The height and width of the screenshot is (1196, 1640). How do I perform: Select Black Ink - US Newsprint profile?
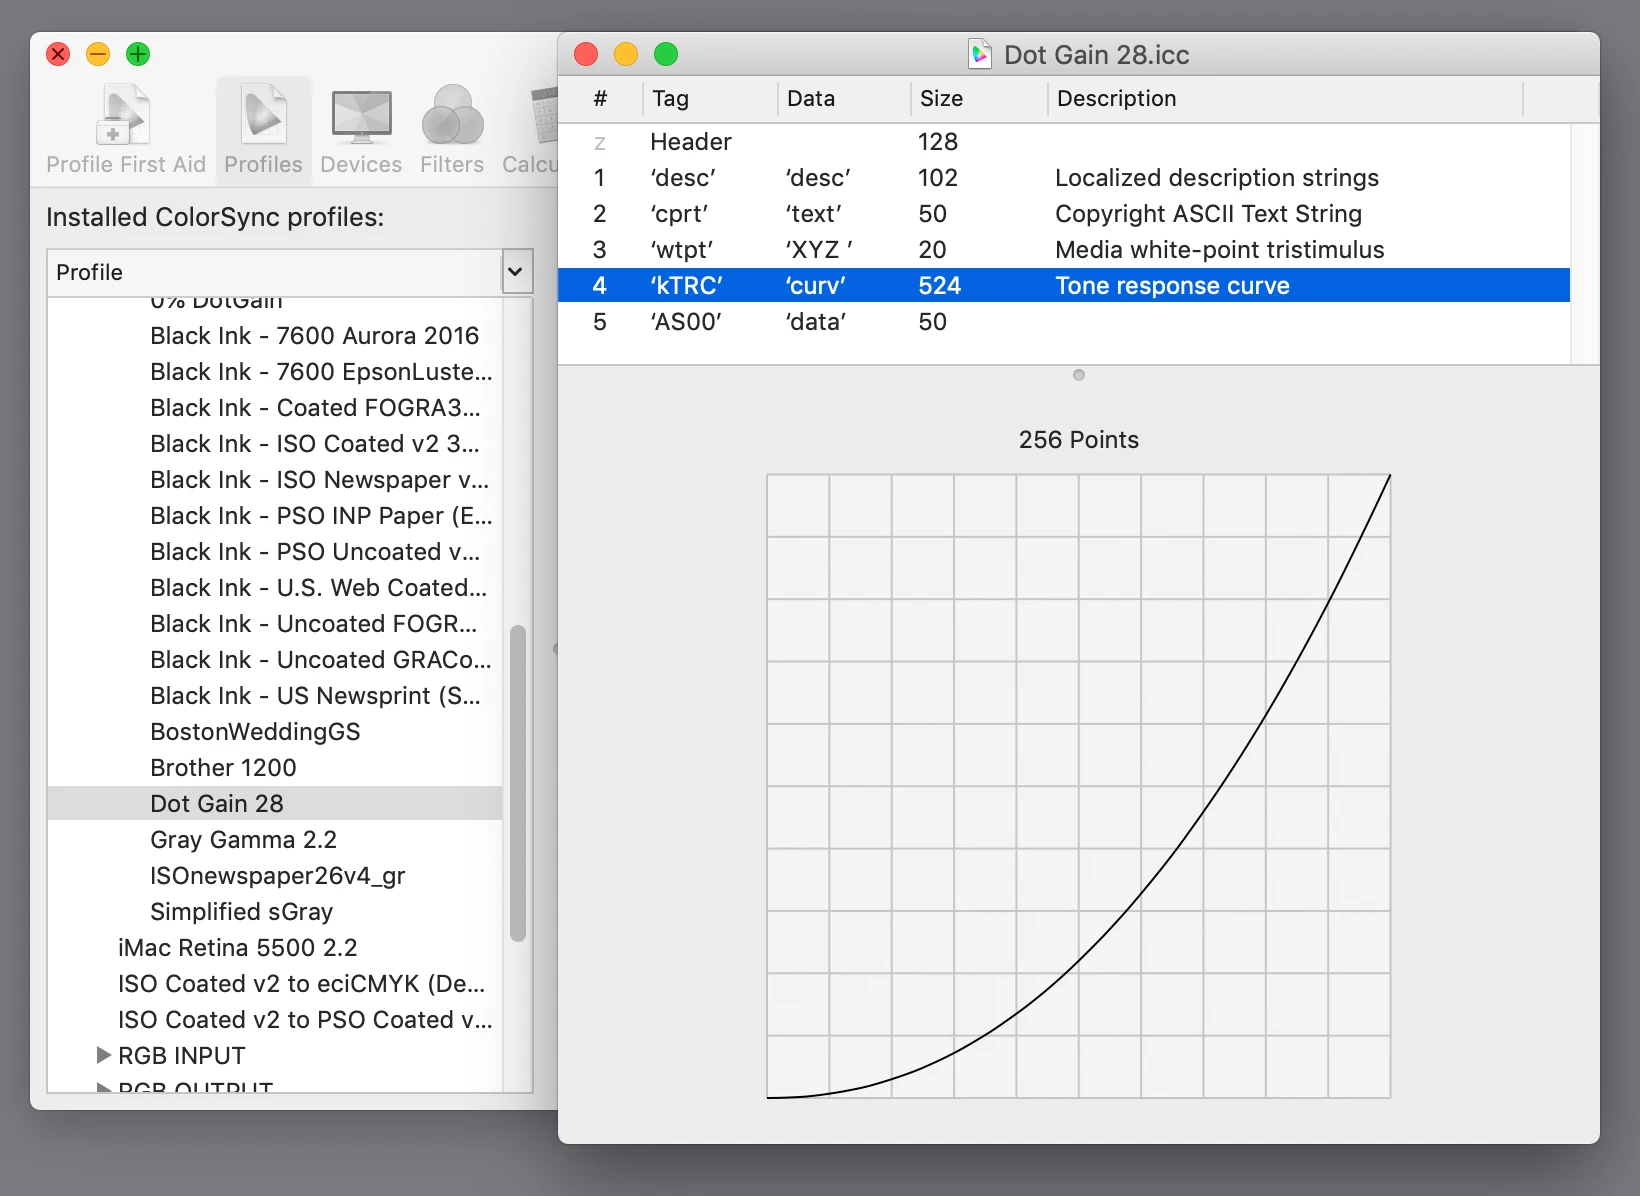click(275, 696)
